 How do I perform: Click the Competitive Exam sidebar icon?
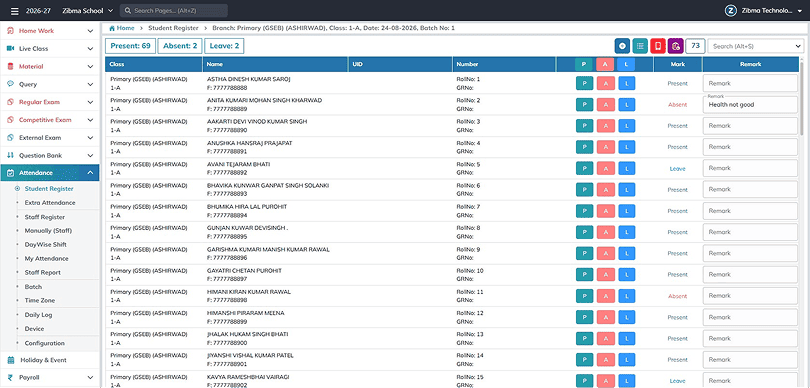(x=10, y=120)
